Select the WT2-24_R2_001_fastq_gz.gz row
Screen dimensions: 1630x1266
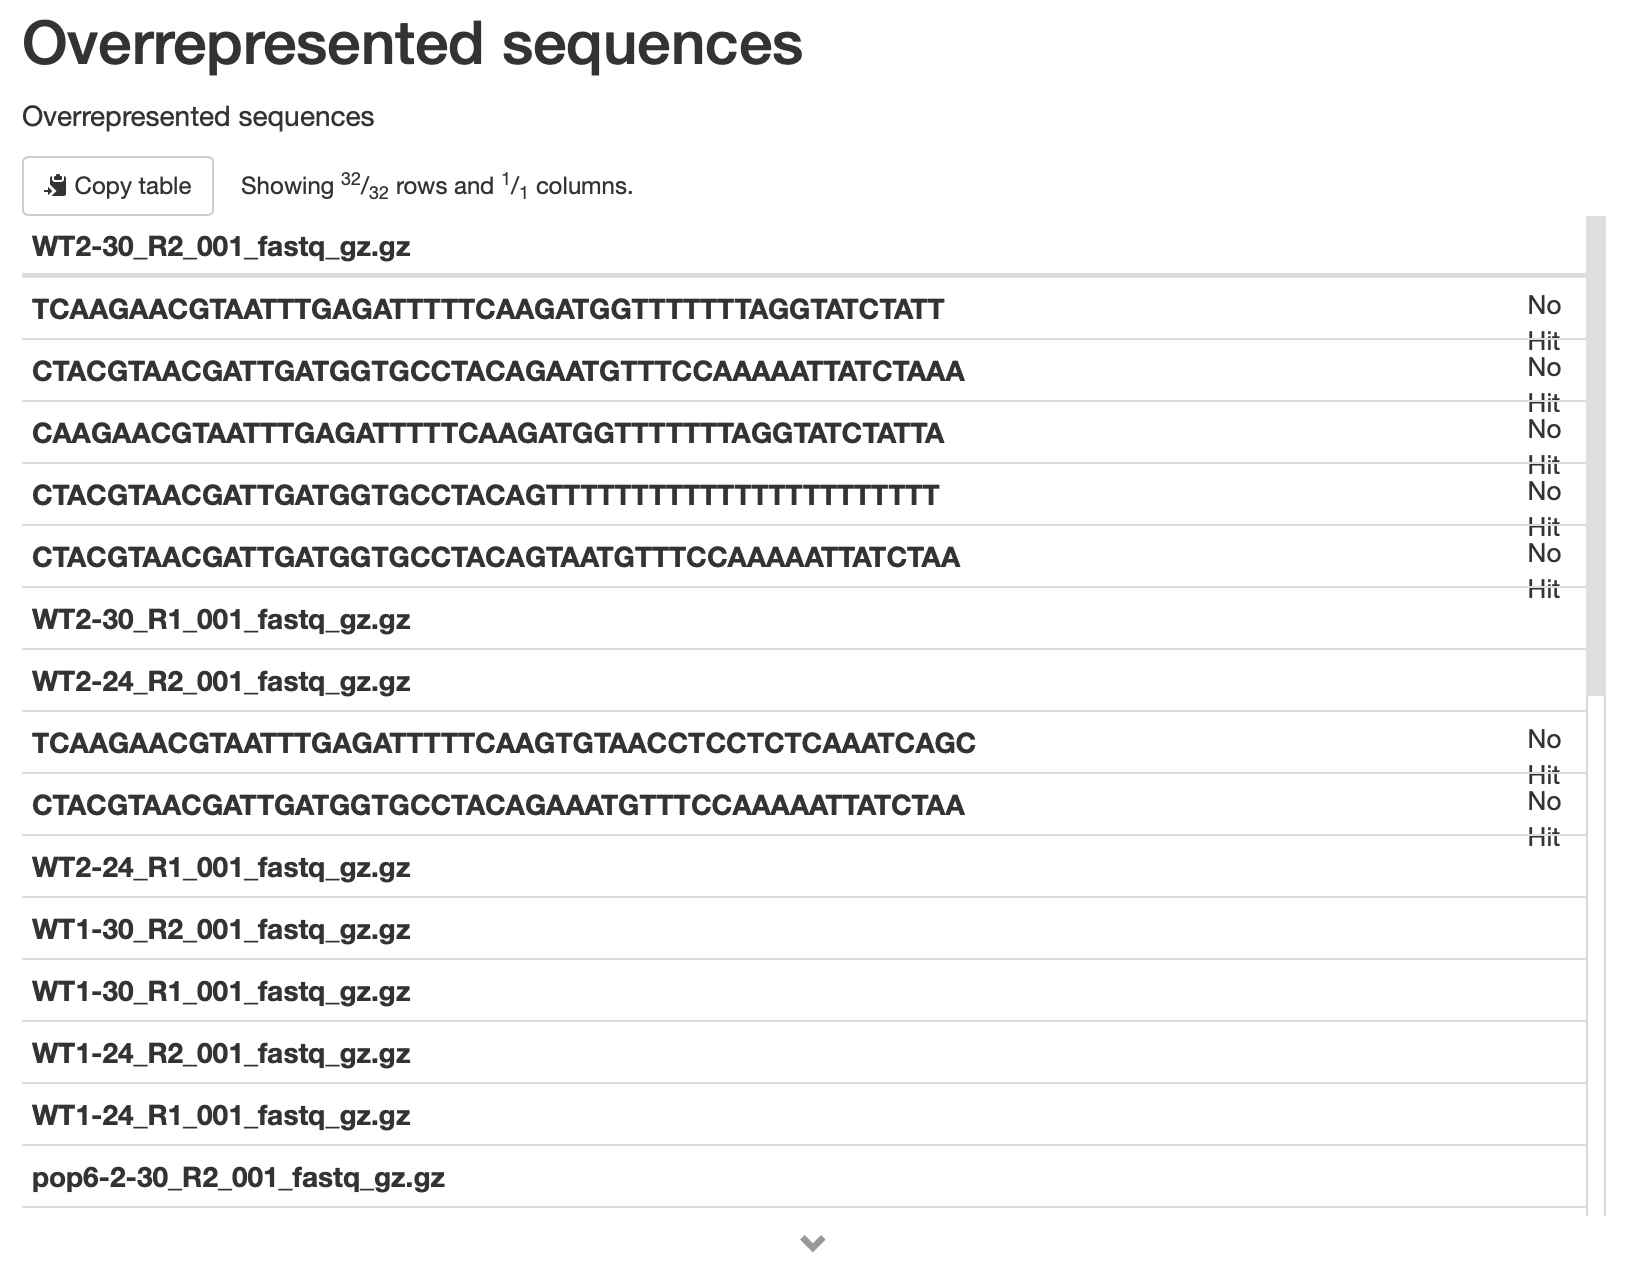pyautogui.click(x=804, y=681)
